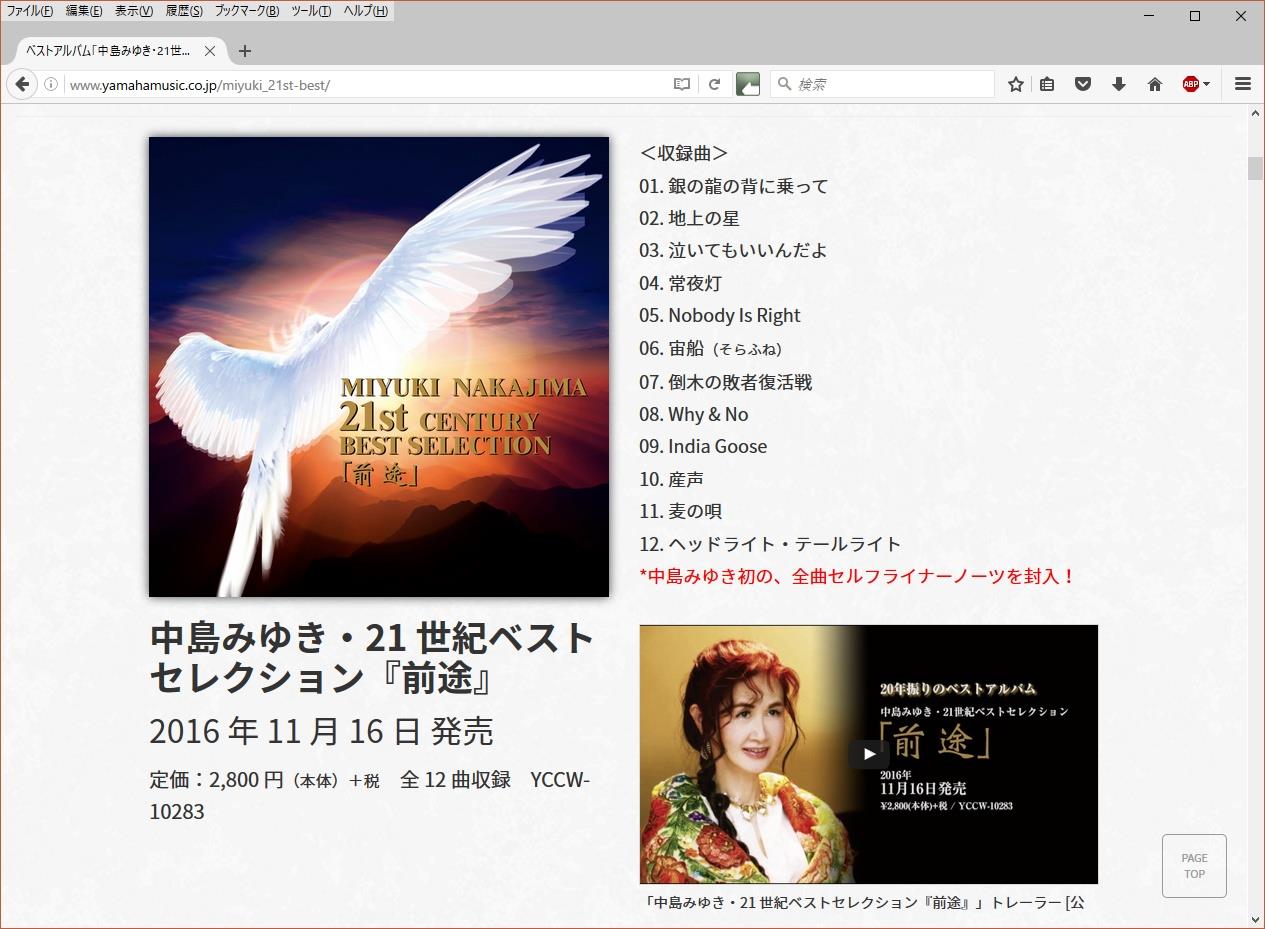This screenshot has height=929, width=1265.
Task: Open the 履歴(S) menu
Action: tap(184, 11)
